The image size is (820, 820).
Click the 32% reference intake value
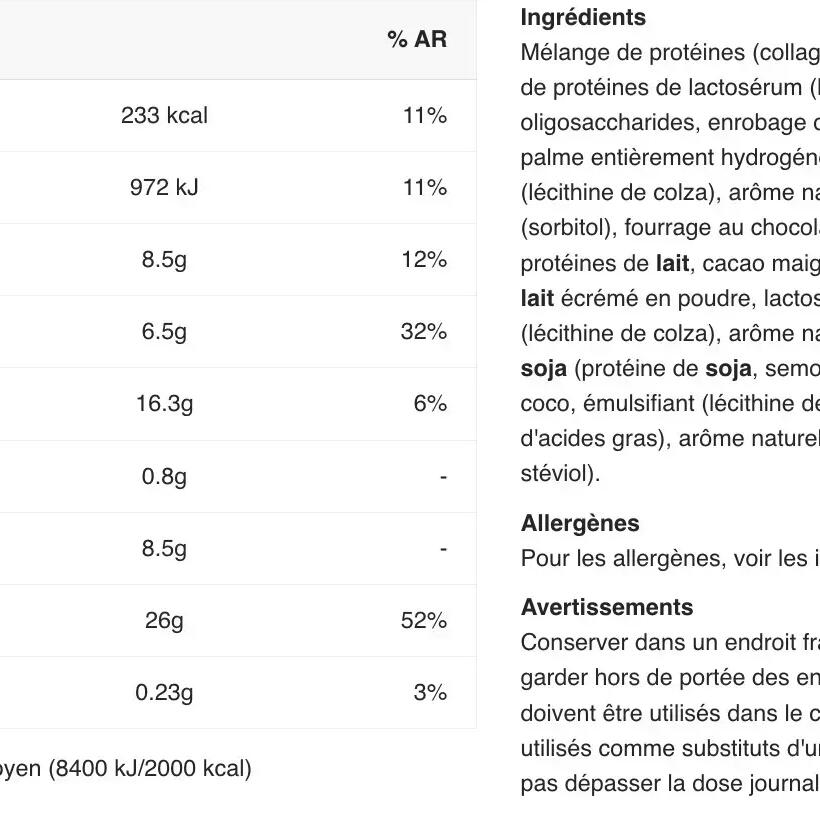pos(424,332)
